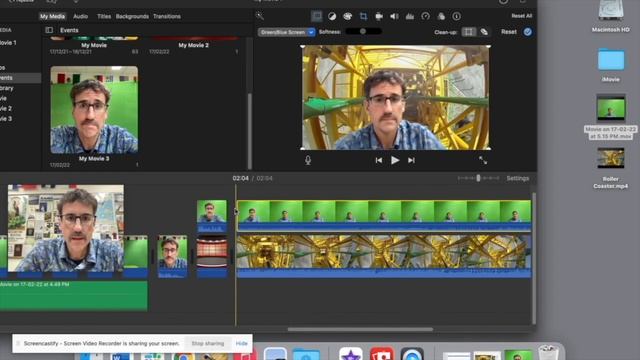Switch to the Transitions tab

167,16
